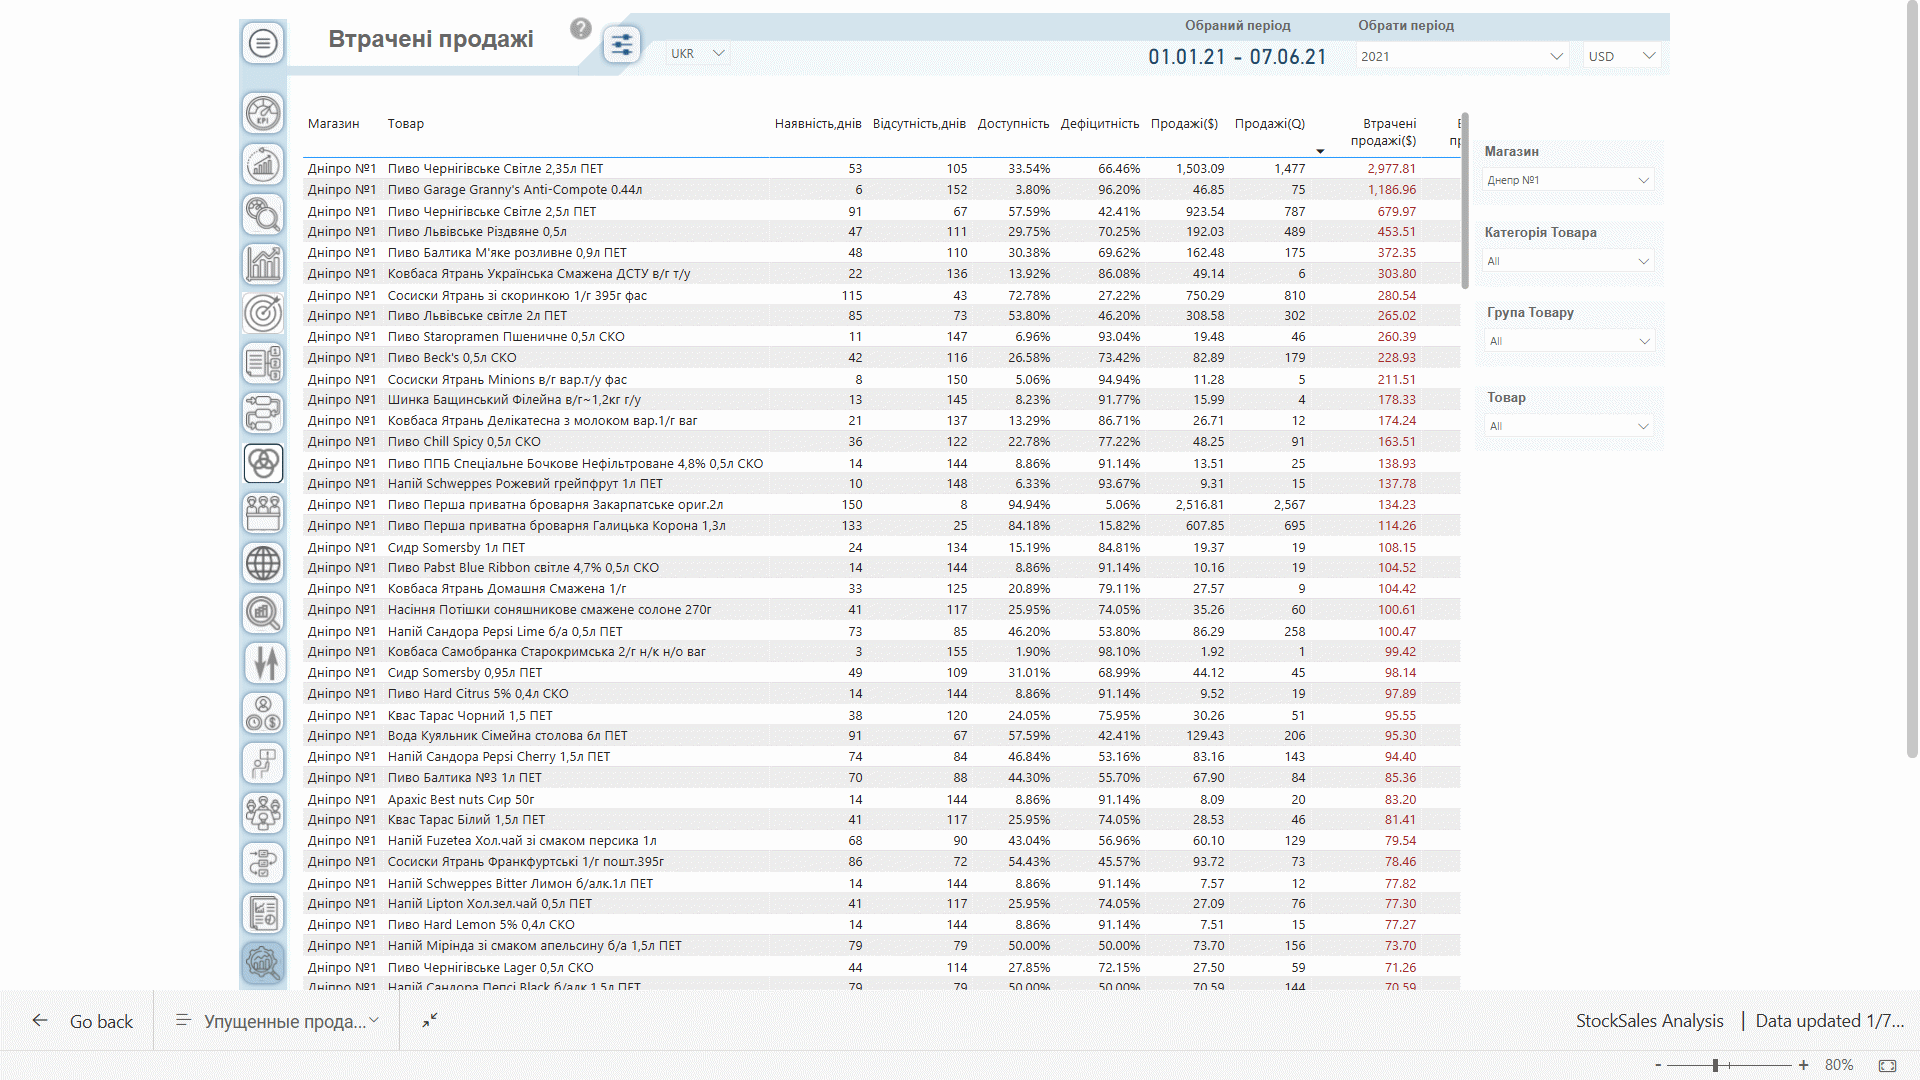The image size is (1920, 1080).
Task: Open the globe sidebar icon
Action: coord(263,563)
